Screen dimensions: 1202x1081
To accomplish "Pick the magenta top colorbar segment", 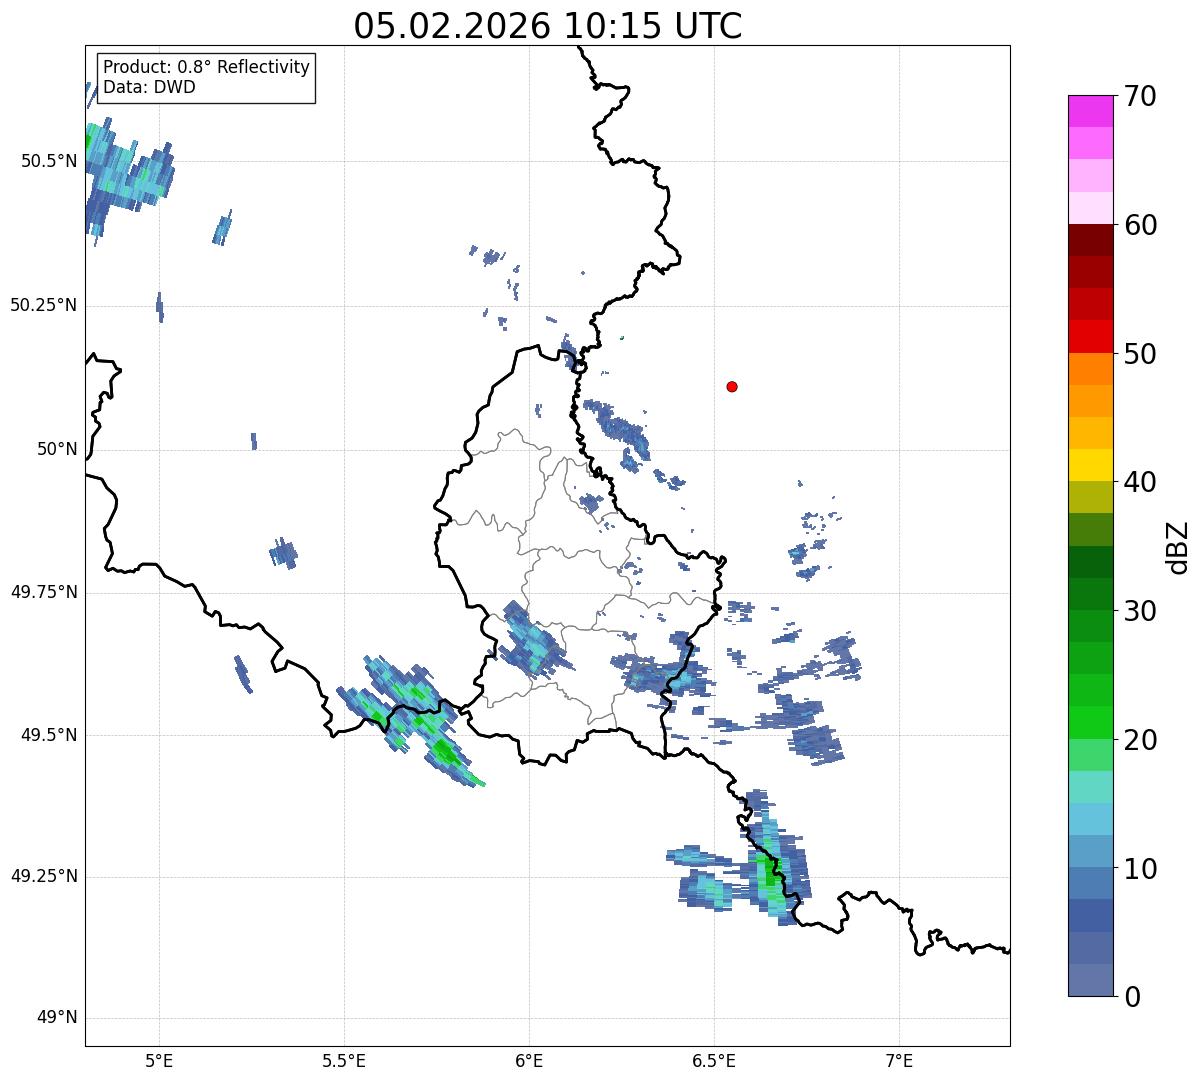I will (1090, 111).
